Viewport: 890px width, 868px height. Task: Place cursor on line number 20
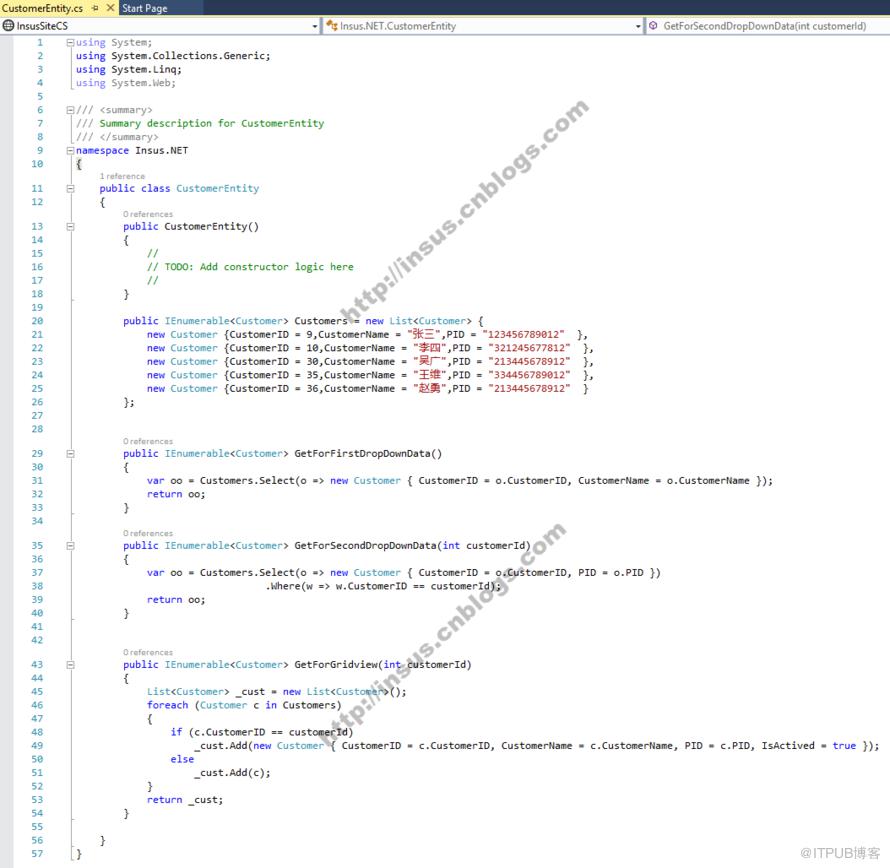(37, 321)
